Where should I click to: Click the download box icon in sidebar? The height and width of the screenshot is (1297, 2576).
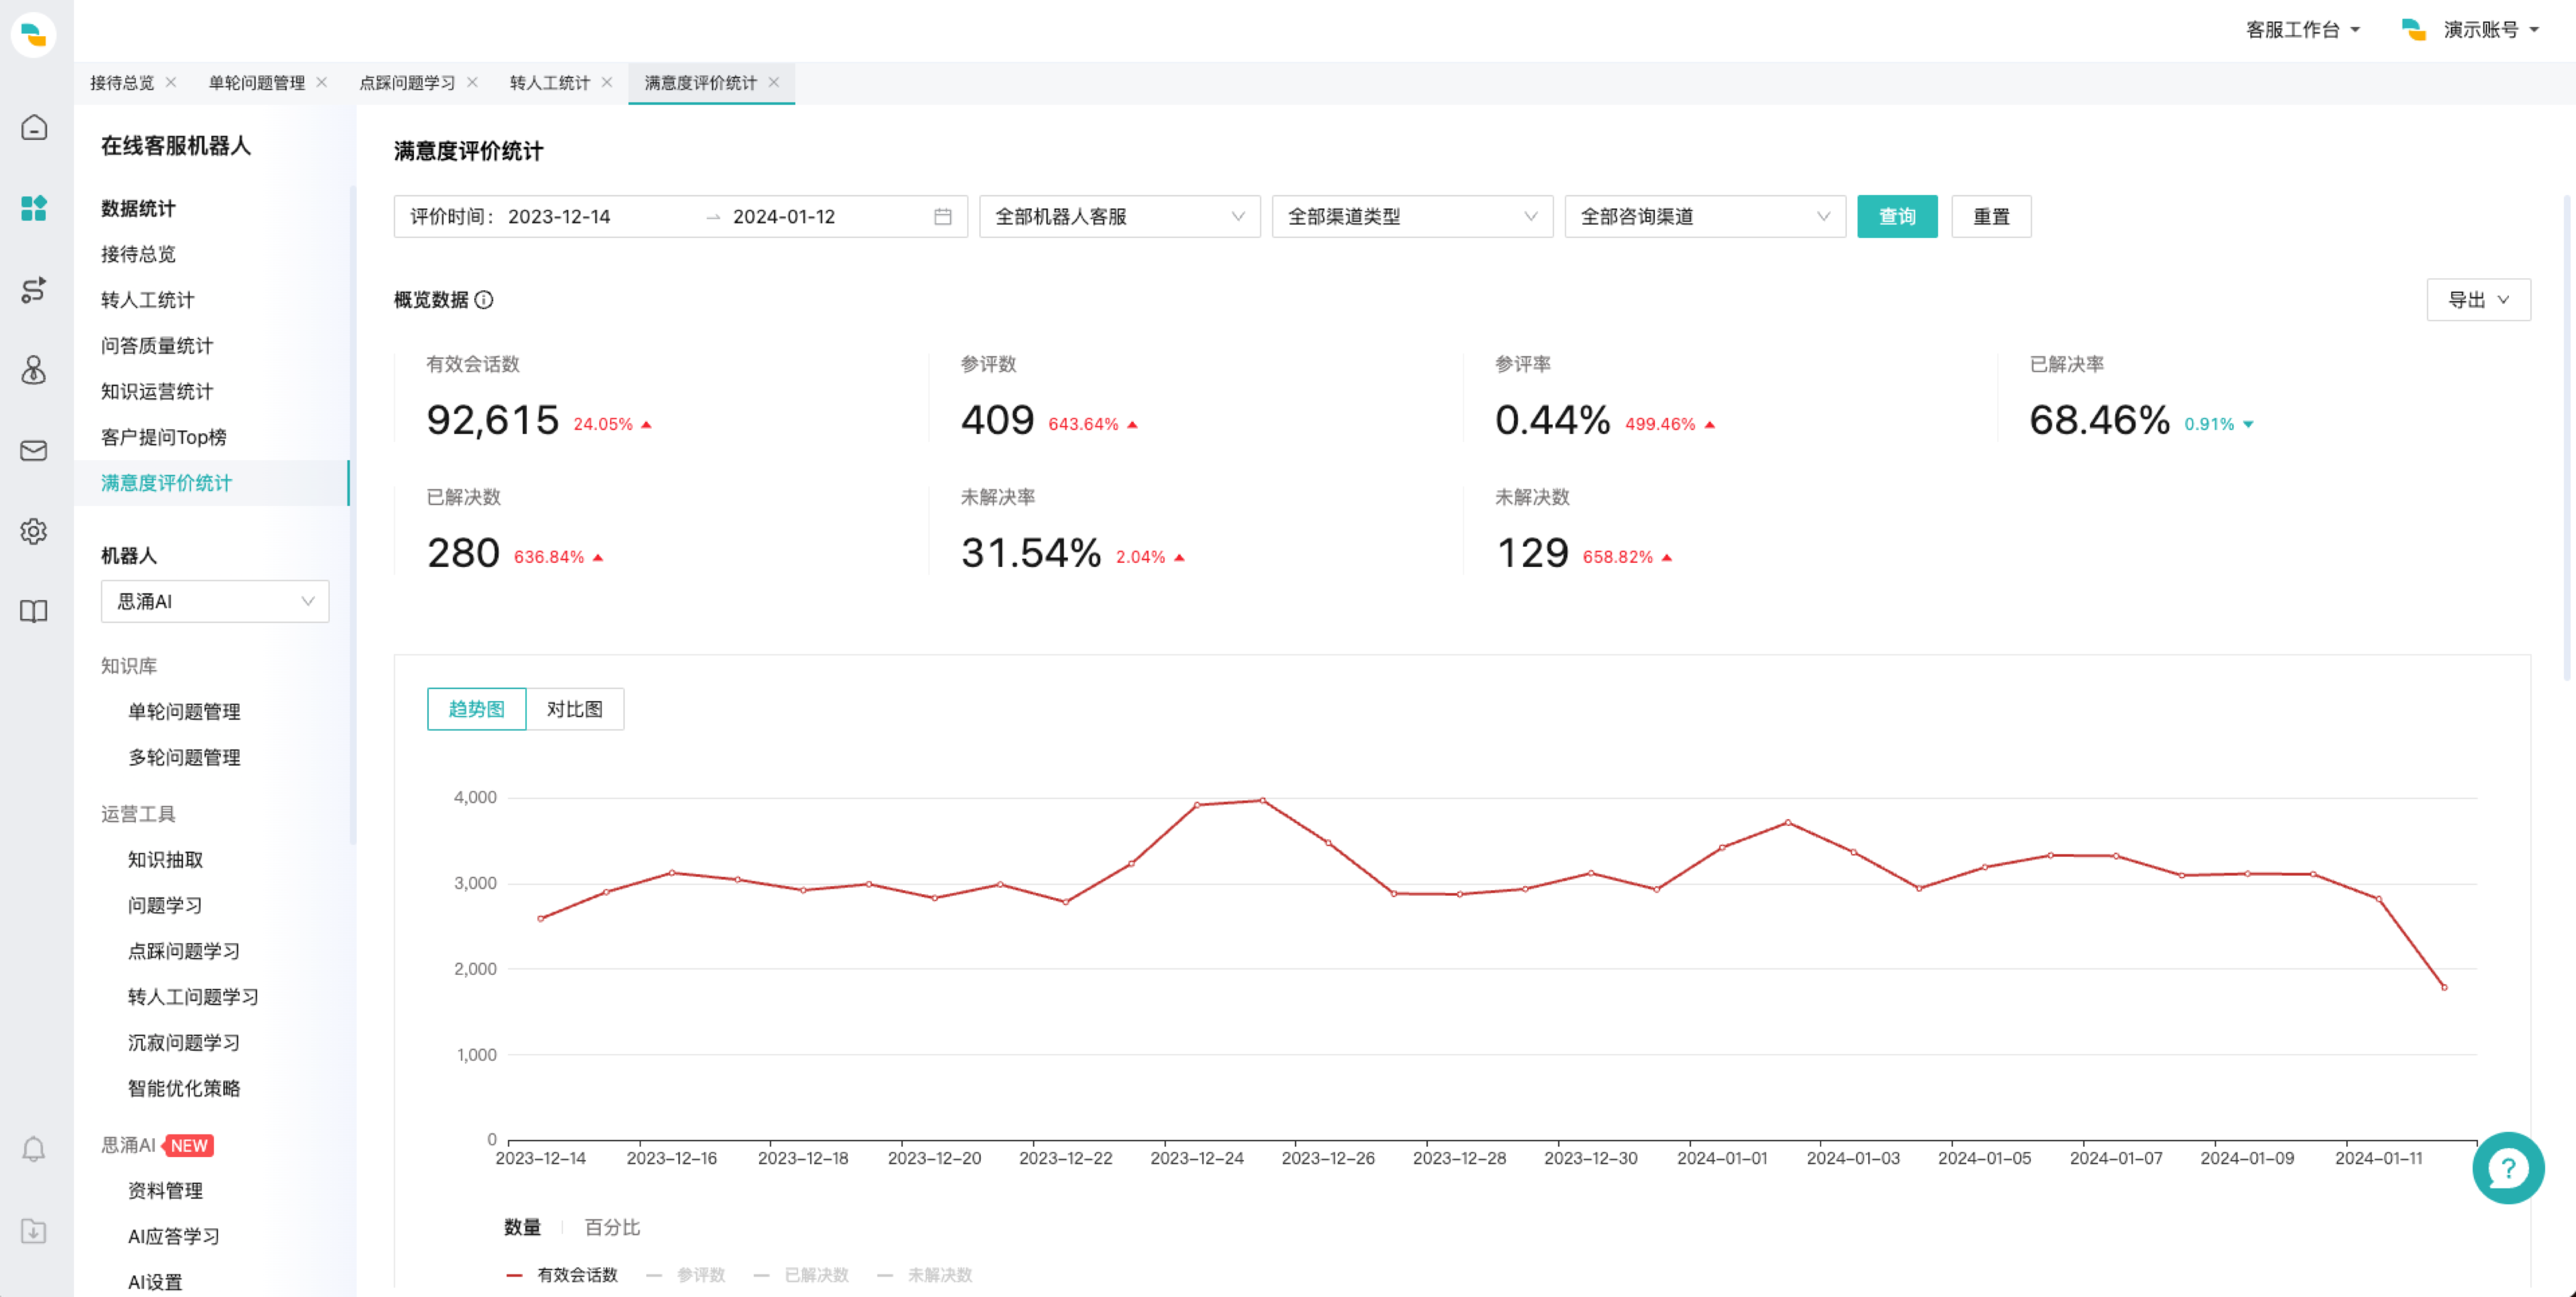pos(34,1231)
